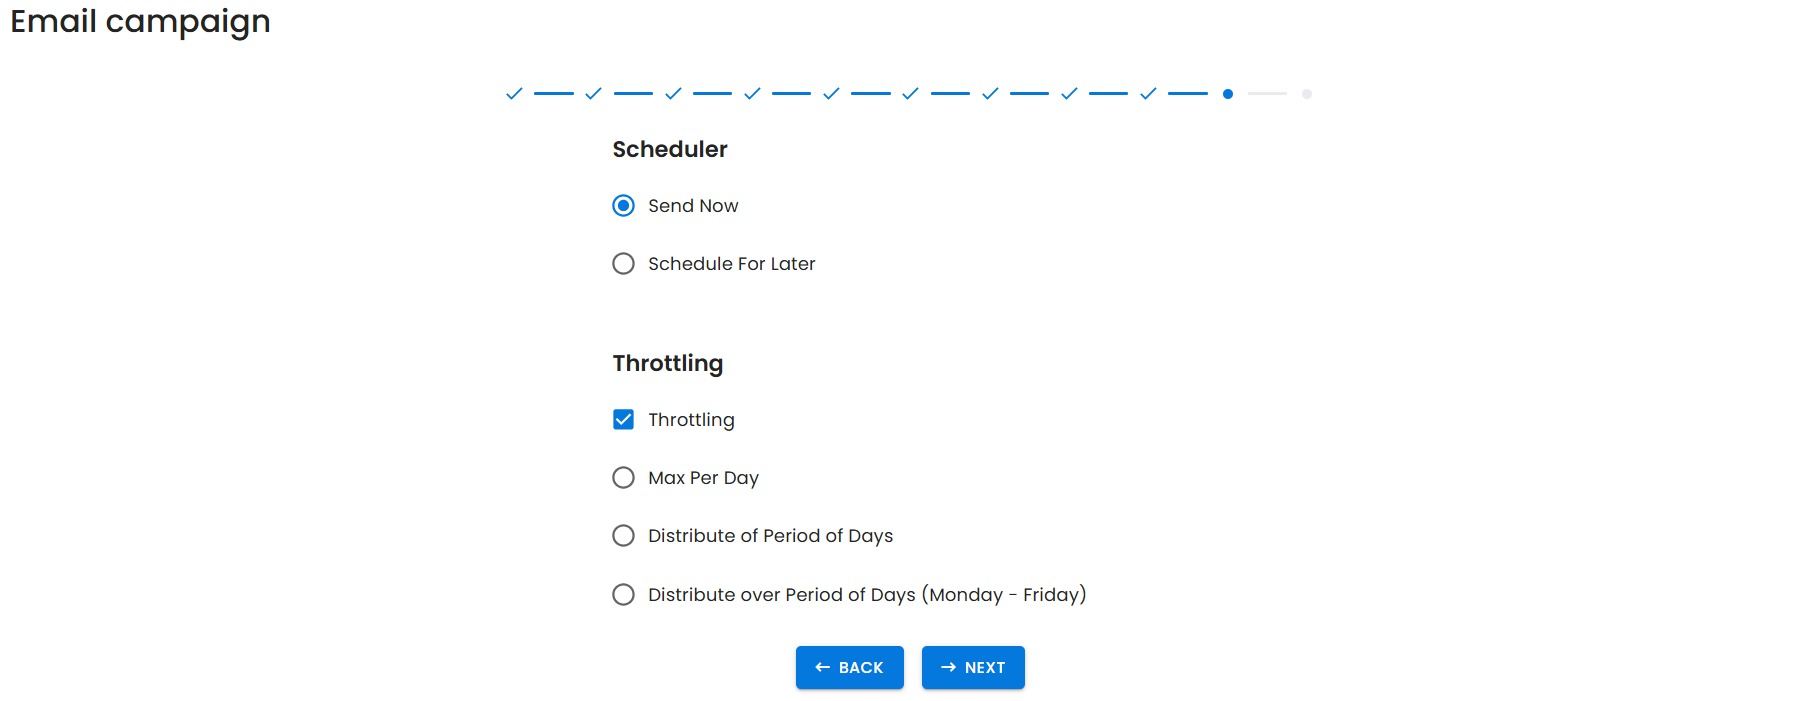Click the third completed step checkmark
The width and height of the screenshot is (1795, 701).
point(673,94)
